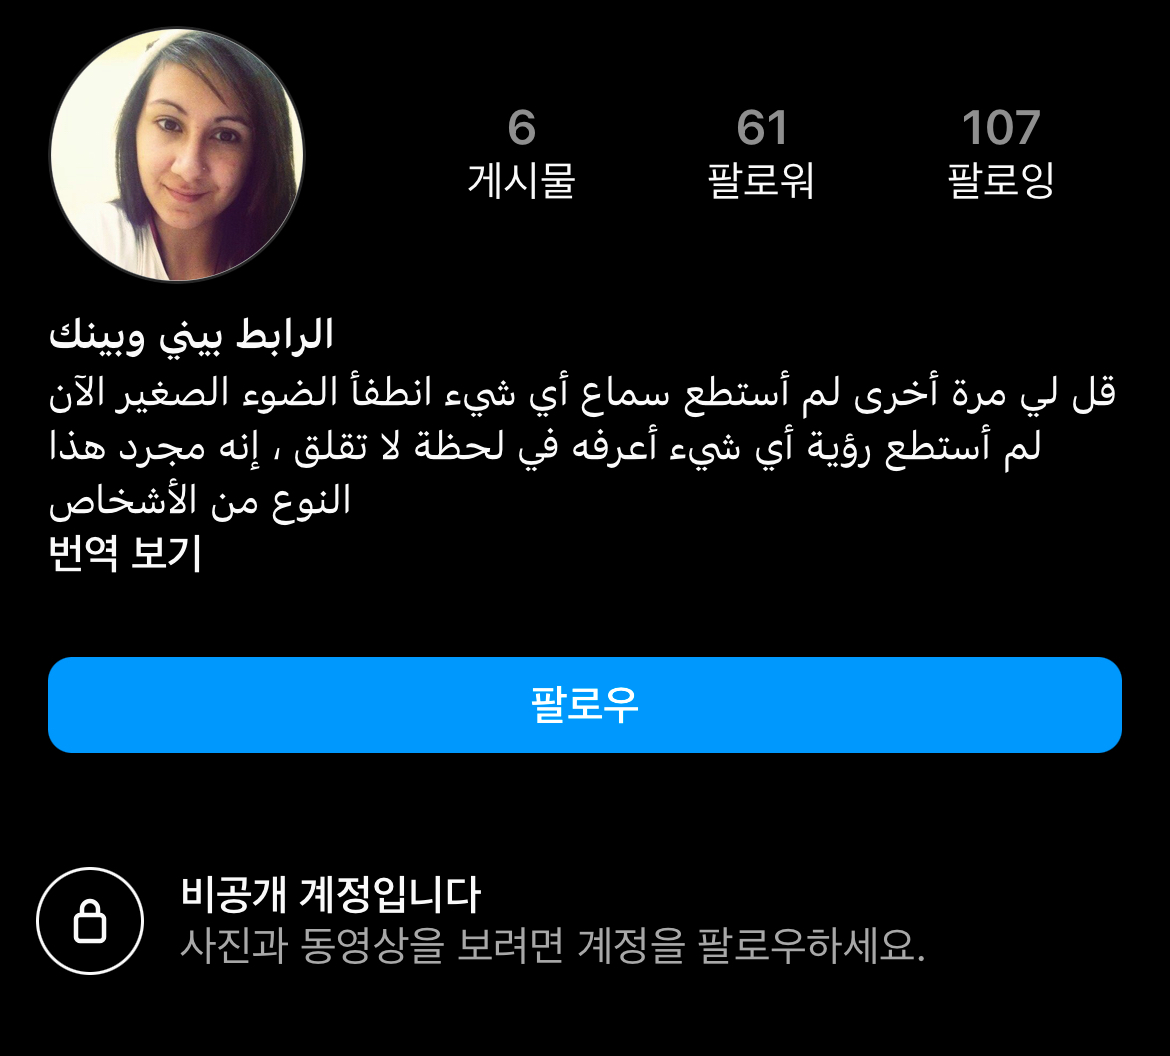This screenshot has width=1170, height=1056.
Task: Tap the 팔로우 text inside the blue button
Action: coord(585,704)
